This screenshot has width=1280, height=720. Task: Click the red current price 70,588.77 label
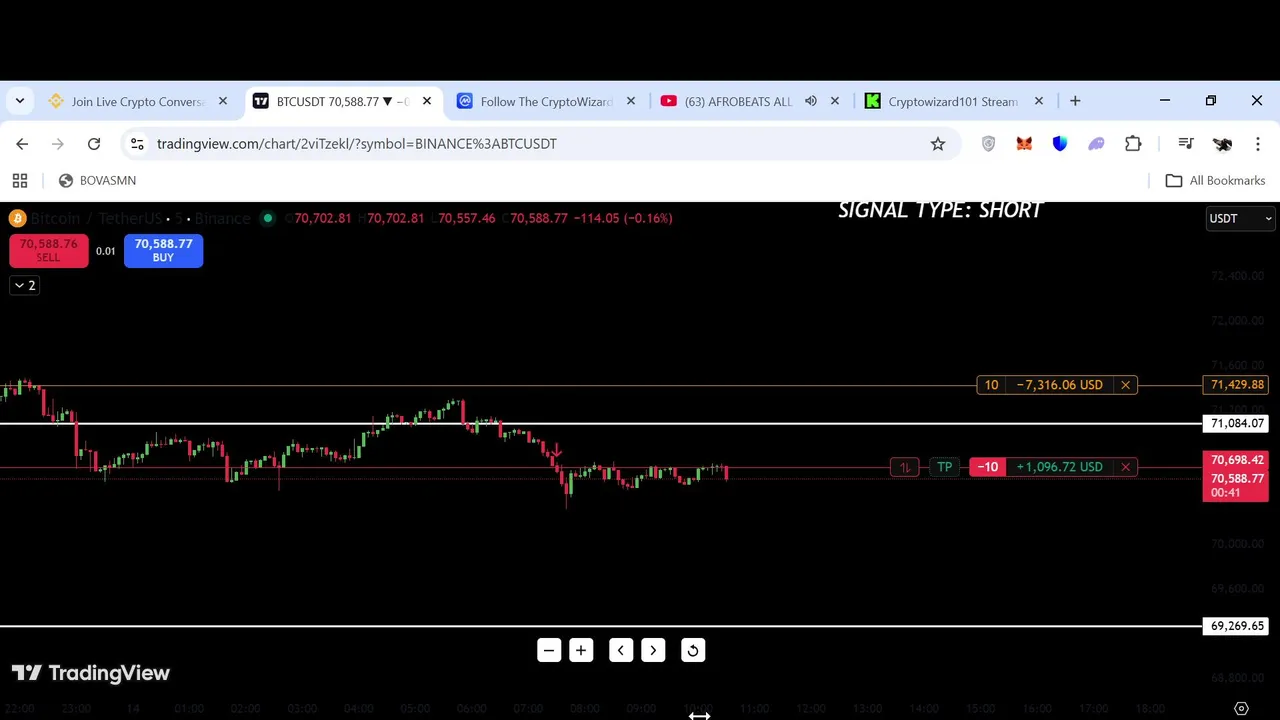coord(1237,479)
